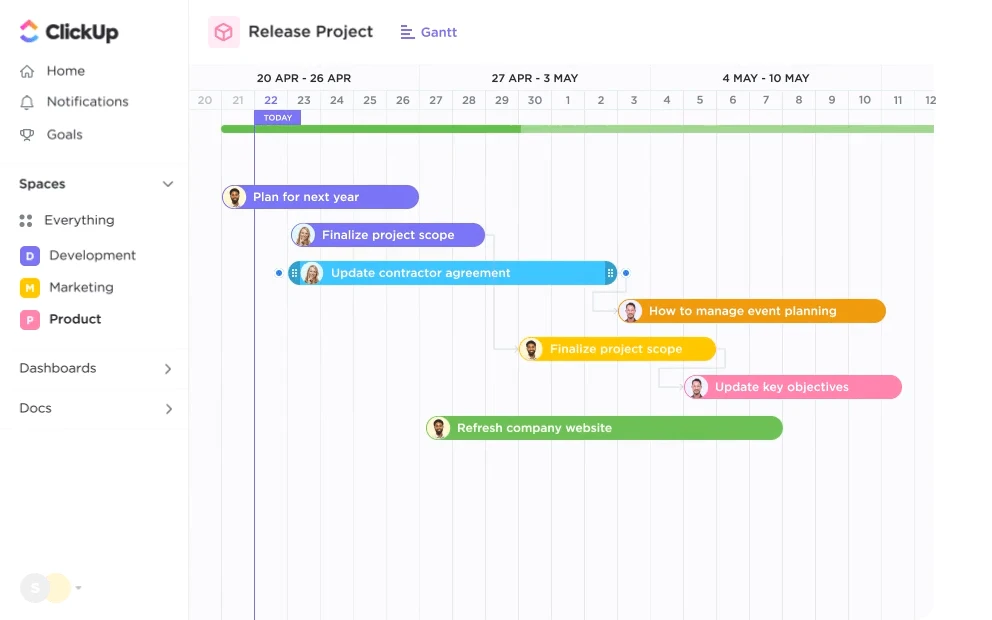Image resolution: width=992 pixels, height=620 pixels.
Task: Click the Marketing space icon
Action: point(25,287)
